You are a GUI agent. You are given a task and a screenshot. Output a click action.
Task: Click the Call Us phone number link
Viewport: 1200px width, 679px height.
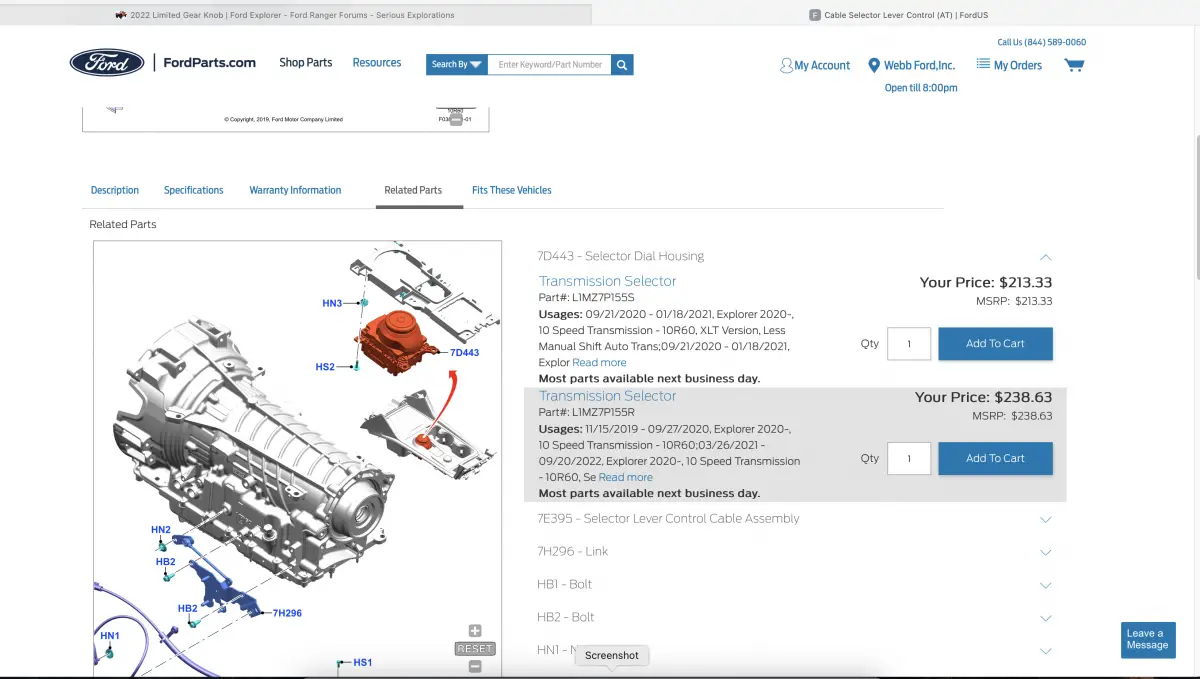[x=1041, y=42]
